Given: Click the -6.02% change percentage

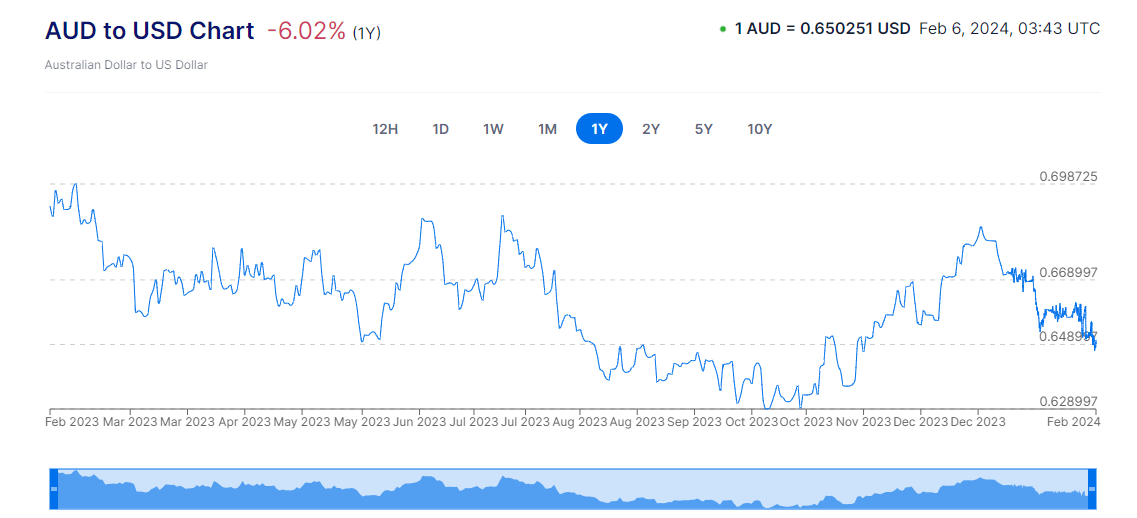Looking at the screenshot, I should coord(307,31).
